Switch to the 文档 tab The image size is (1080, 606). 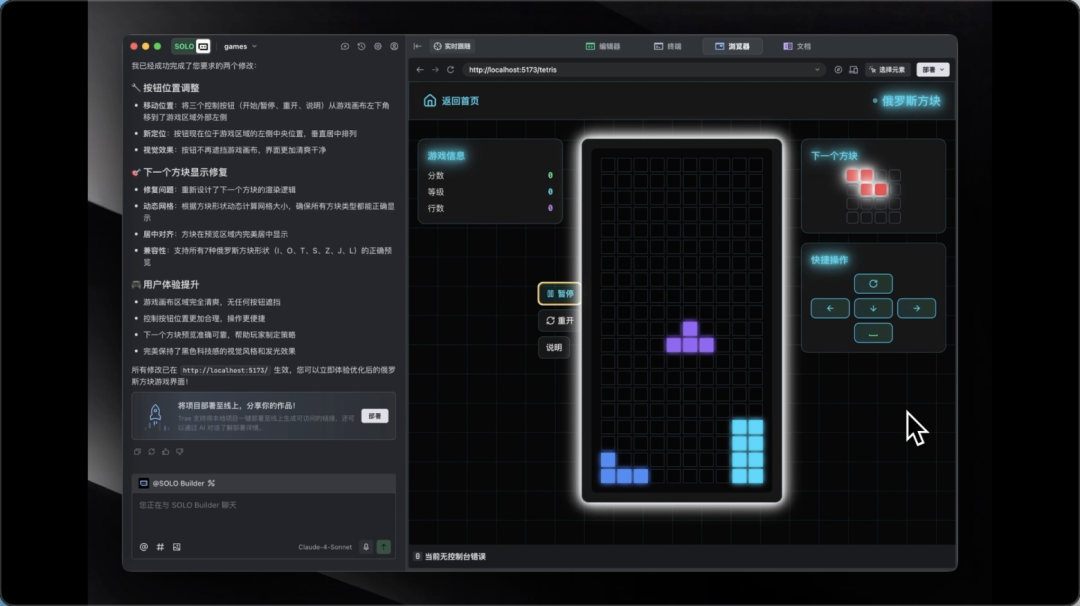point(797,46)
